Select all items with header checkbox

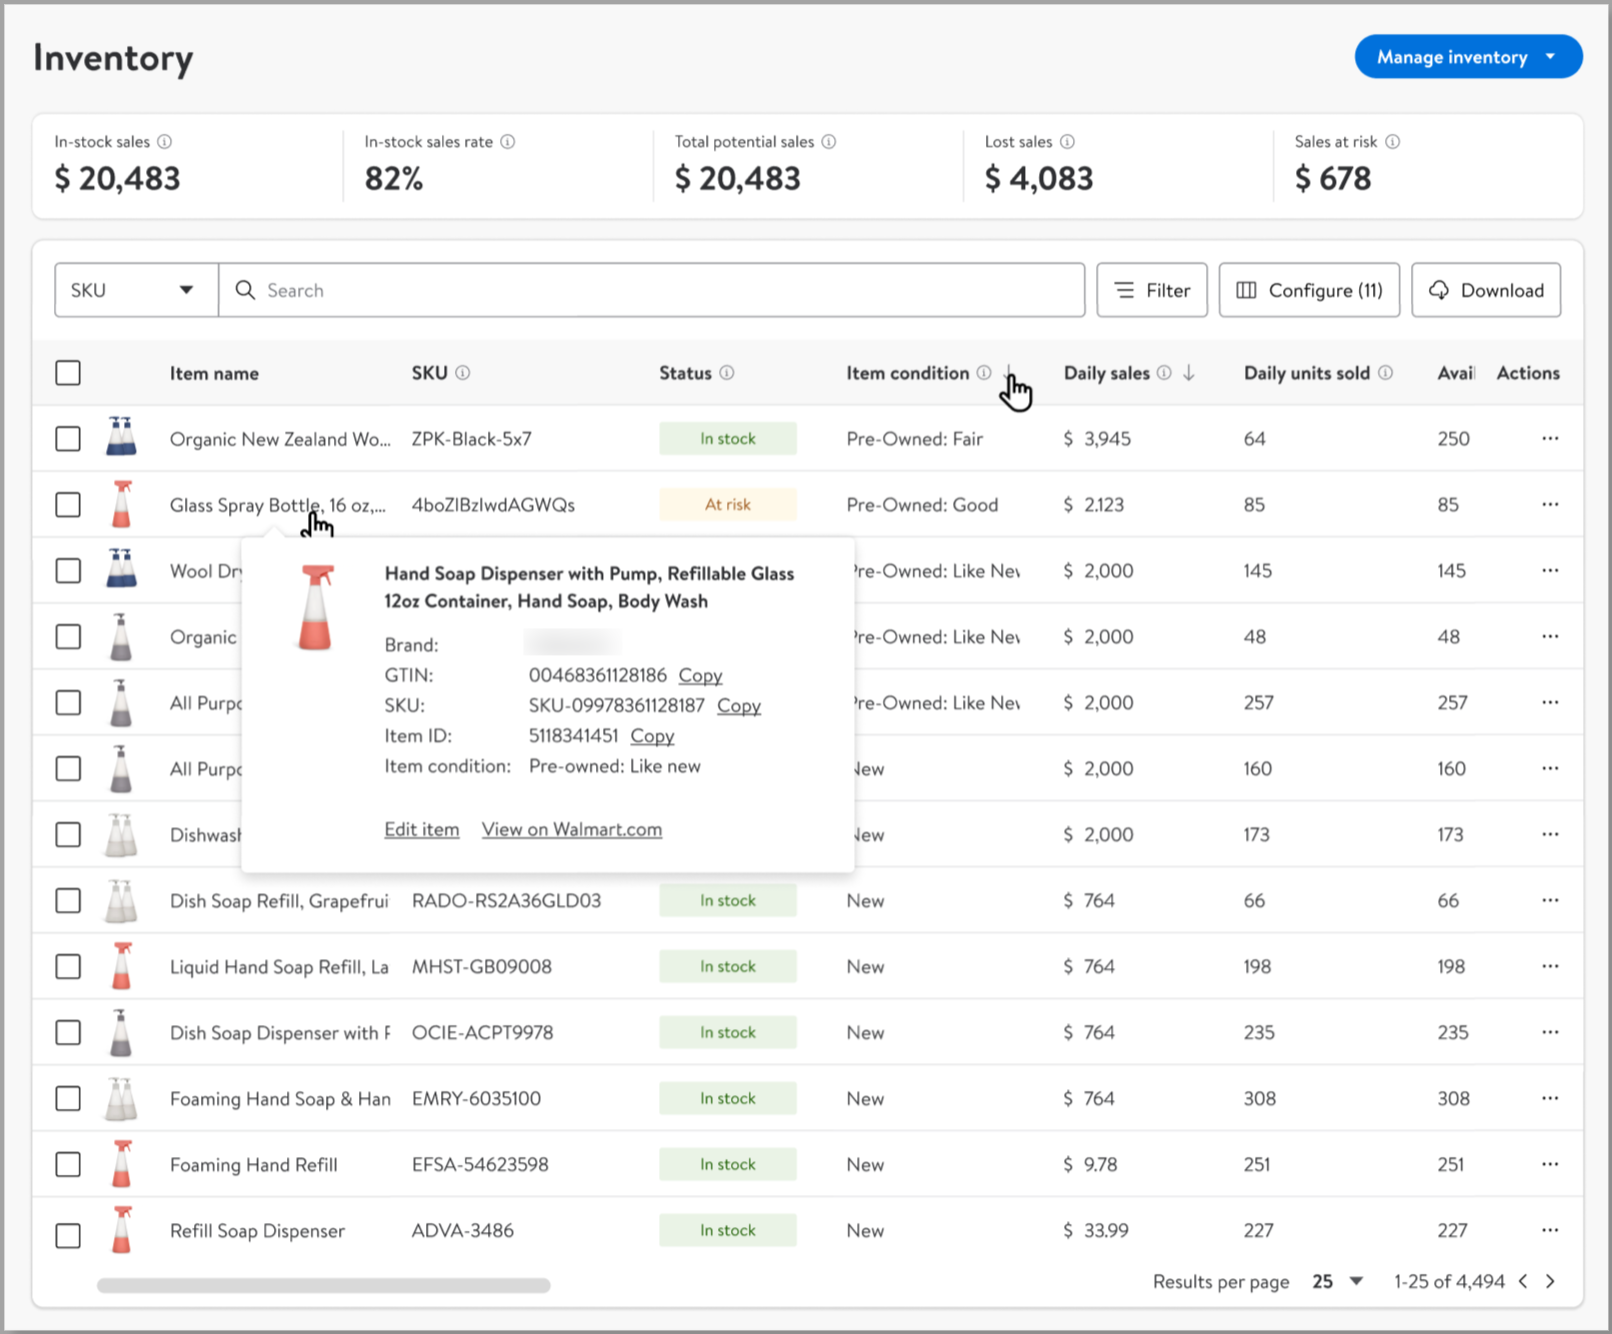pyautogui.click(x=68, y=373)
